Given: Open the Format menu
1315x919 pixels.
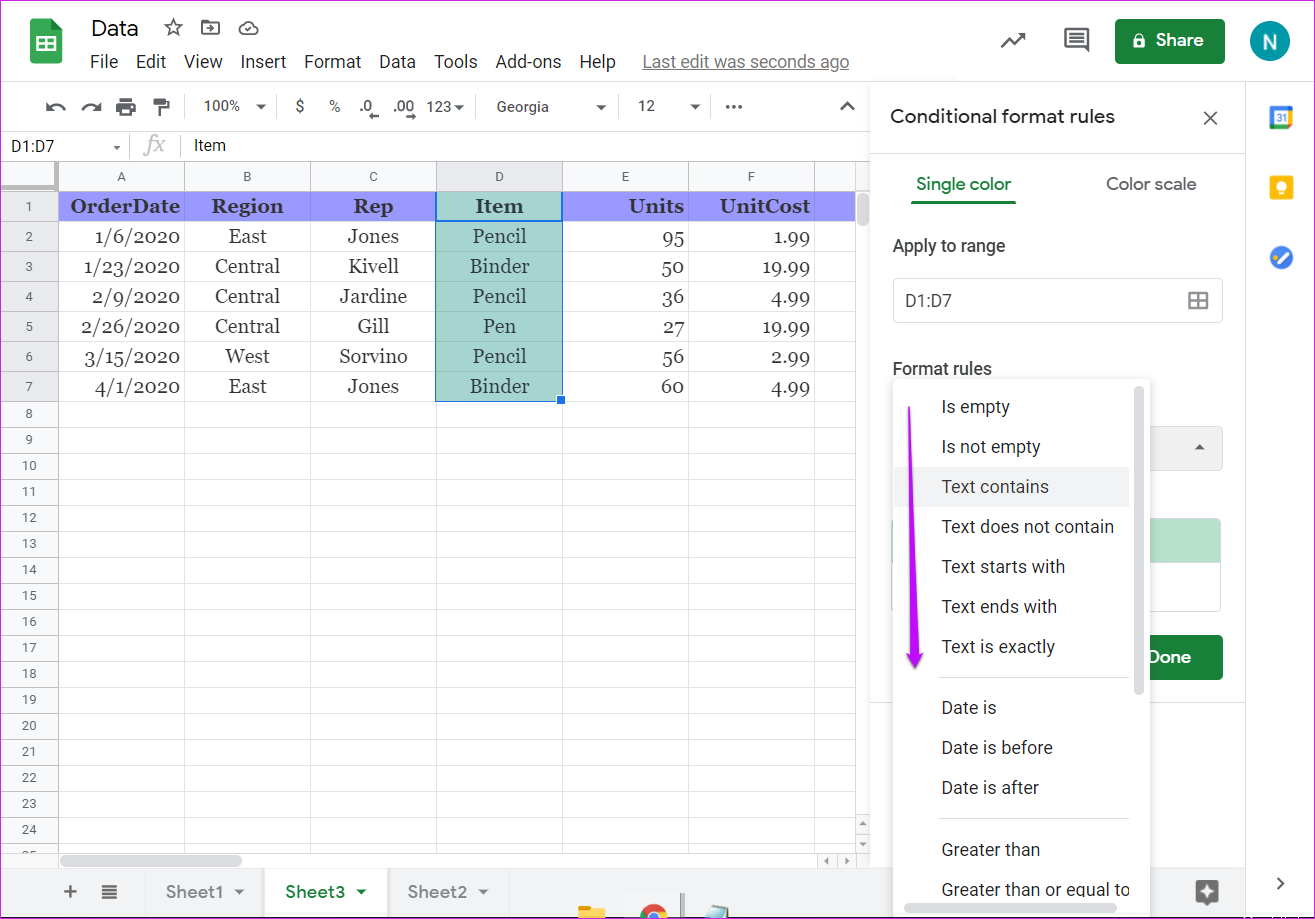Looking at the screenshot, I should pyautogui.click(x=333, y=62).
